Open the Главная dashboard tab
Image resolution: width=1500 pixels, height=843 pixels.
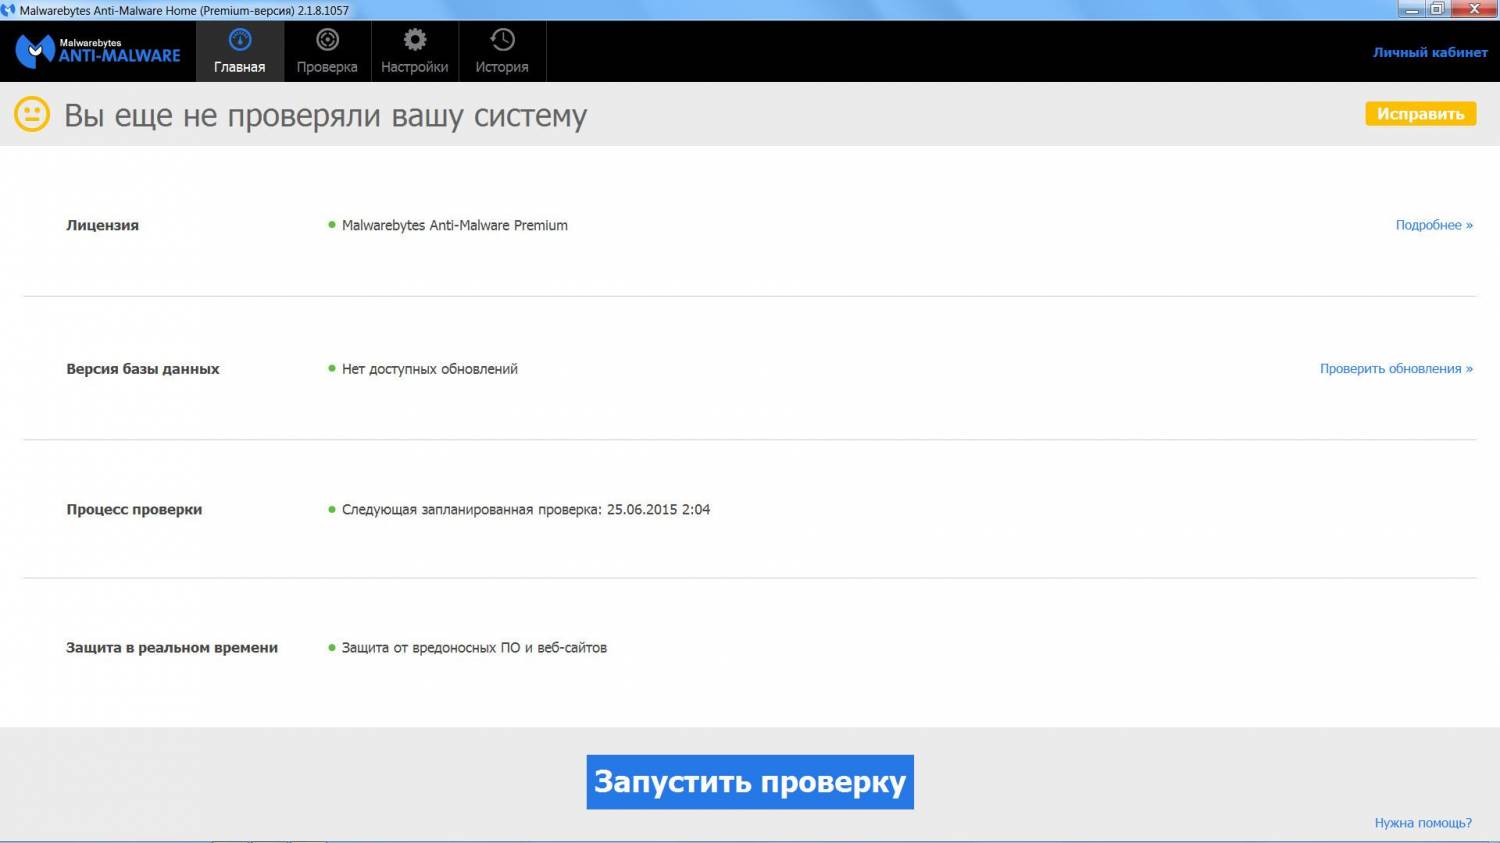240,51
